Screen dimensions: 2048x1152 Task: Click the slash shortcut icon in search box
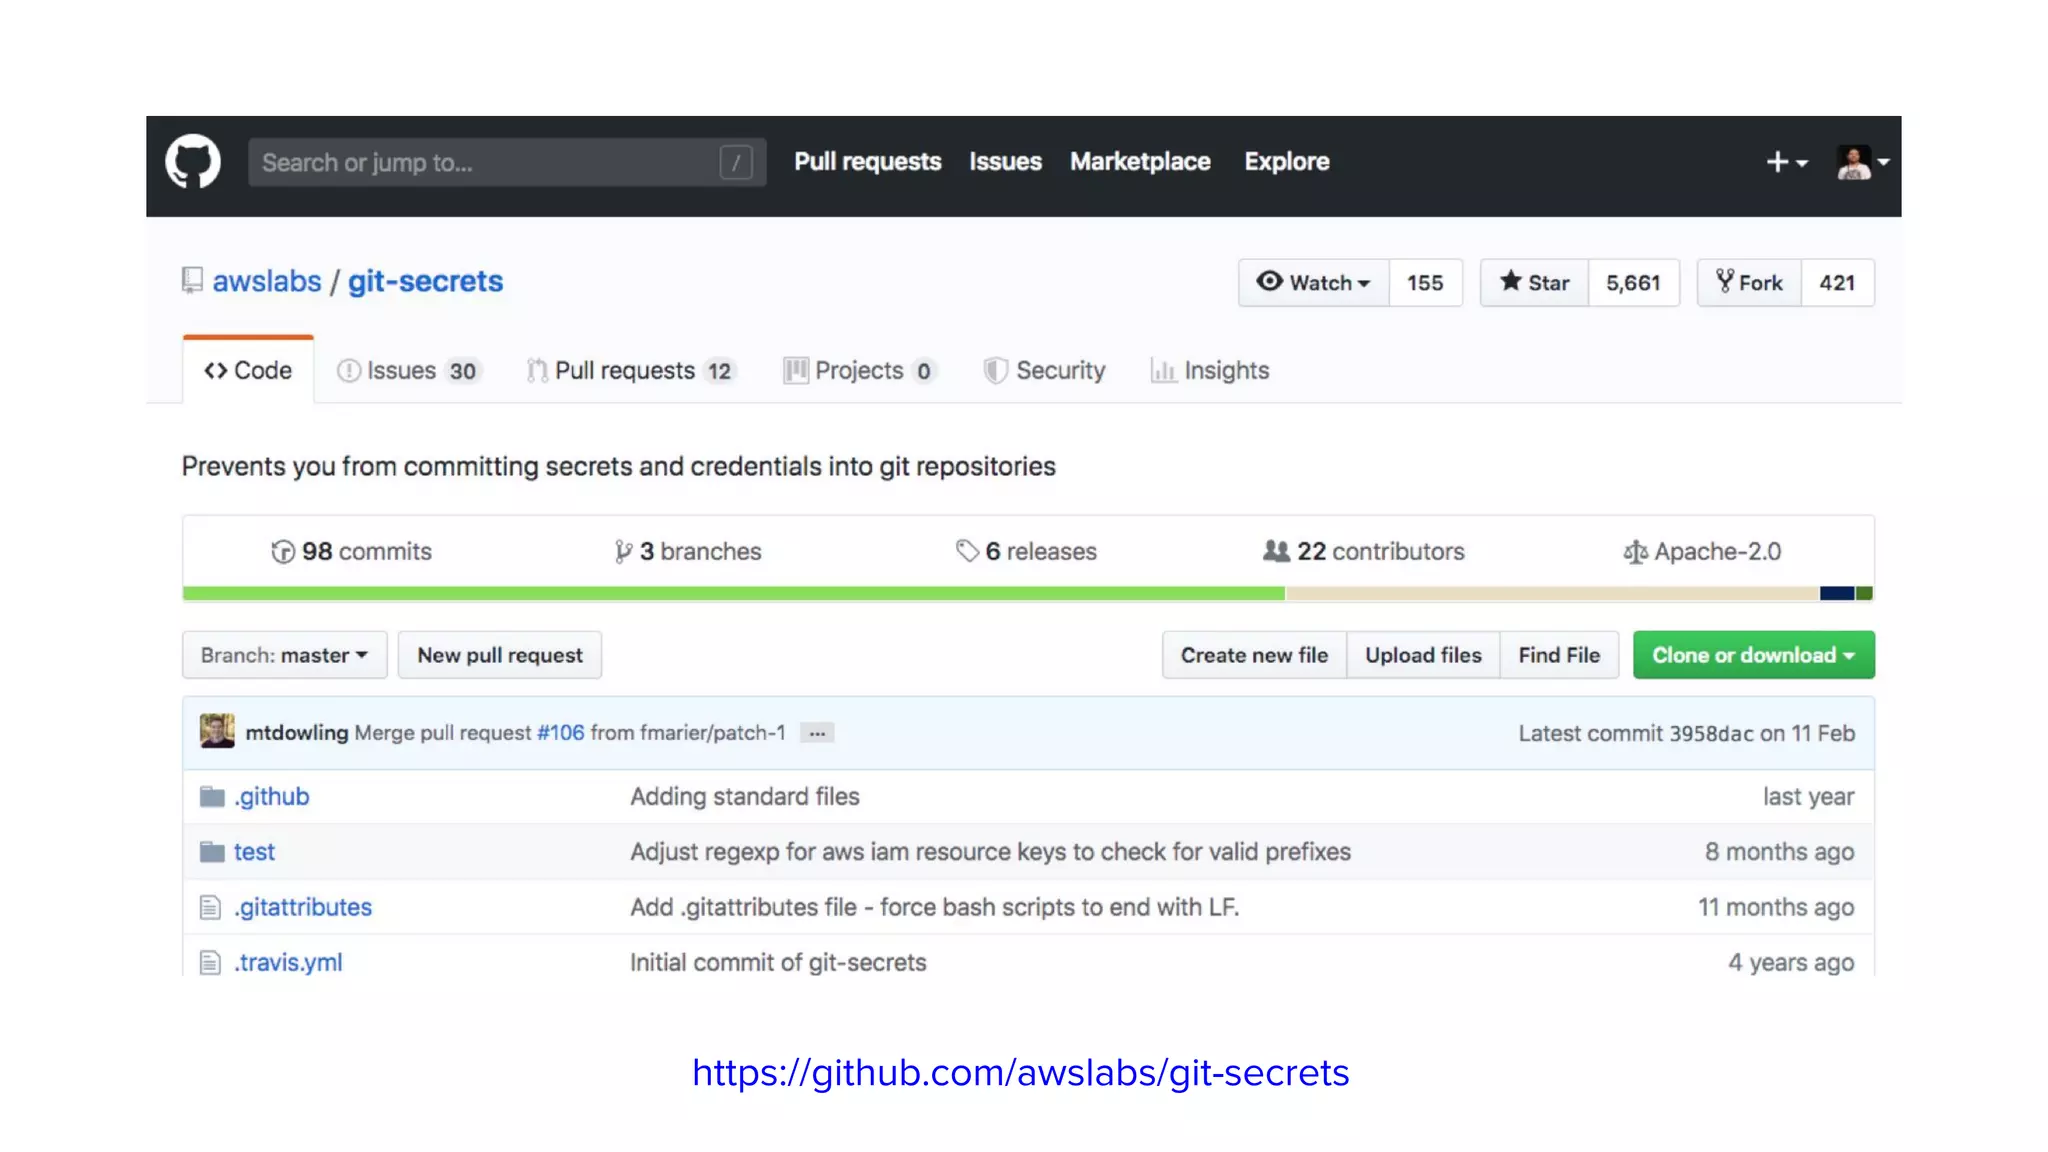pos(735,162)
